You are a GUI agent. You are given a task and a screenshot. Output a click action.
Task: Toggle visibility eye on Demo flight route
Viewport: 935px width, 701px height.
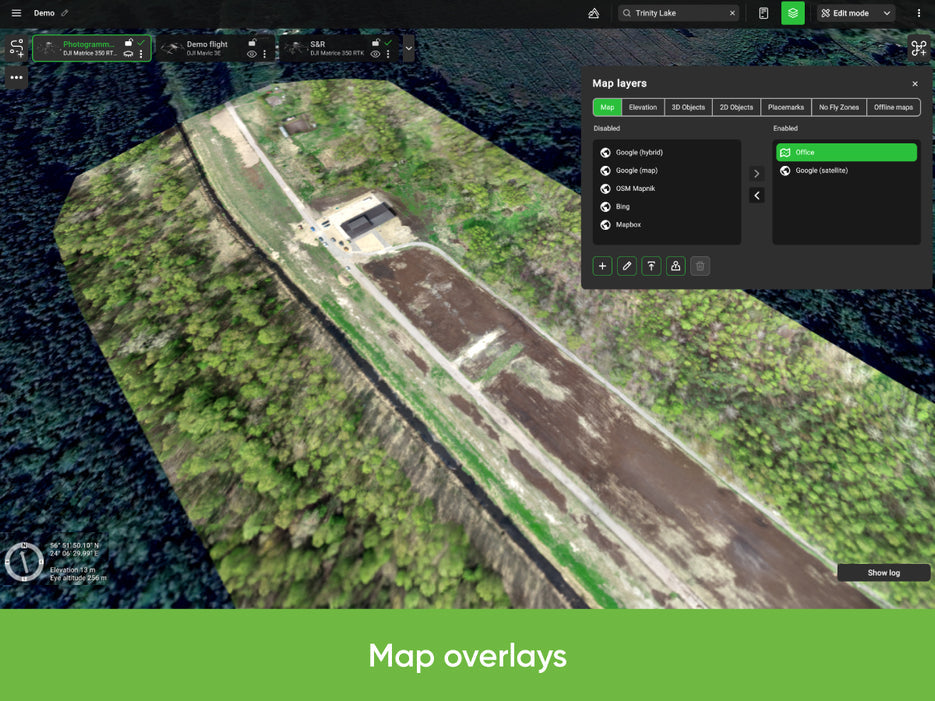point(252,54)
